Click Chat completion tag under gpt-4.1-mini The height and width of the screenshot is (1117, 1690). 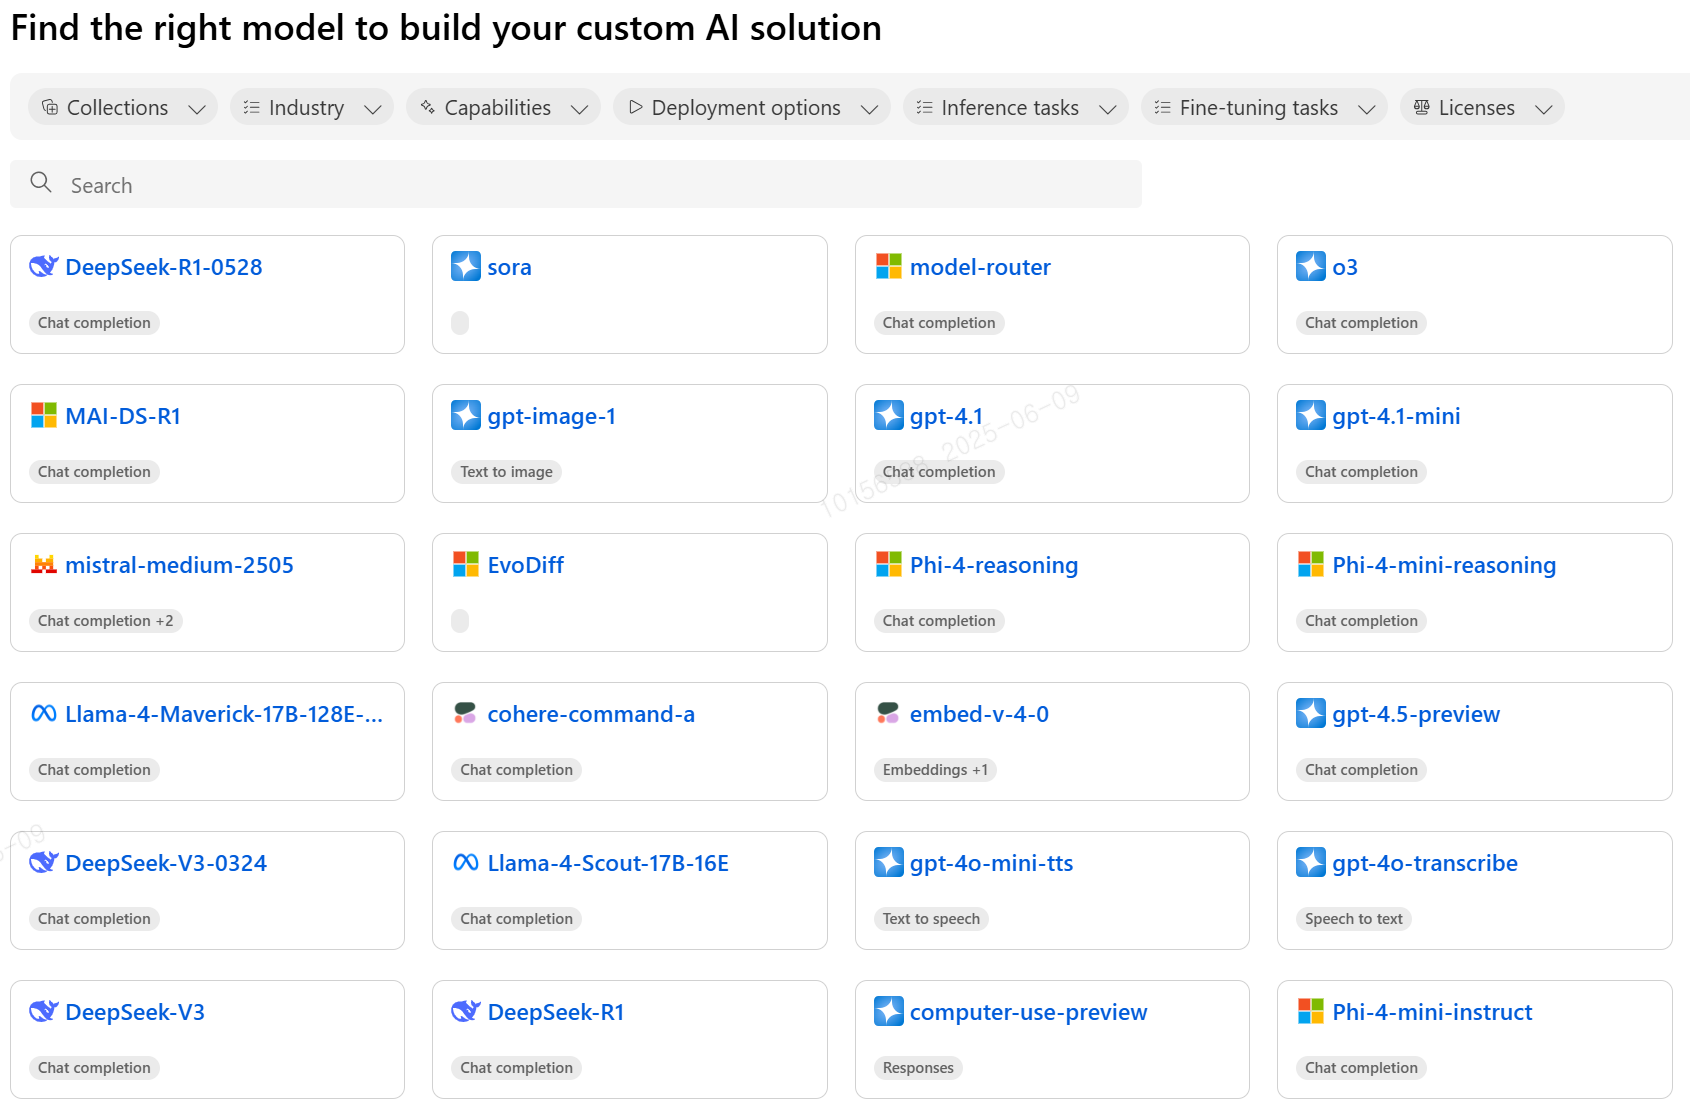(1361, 471)
